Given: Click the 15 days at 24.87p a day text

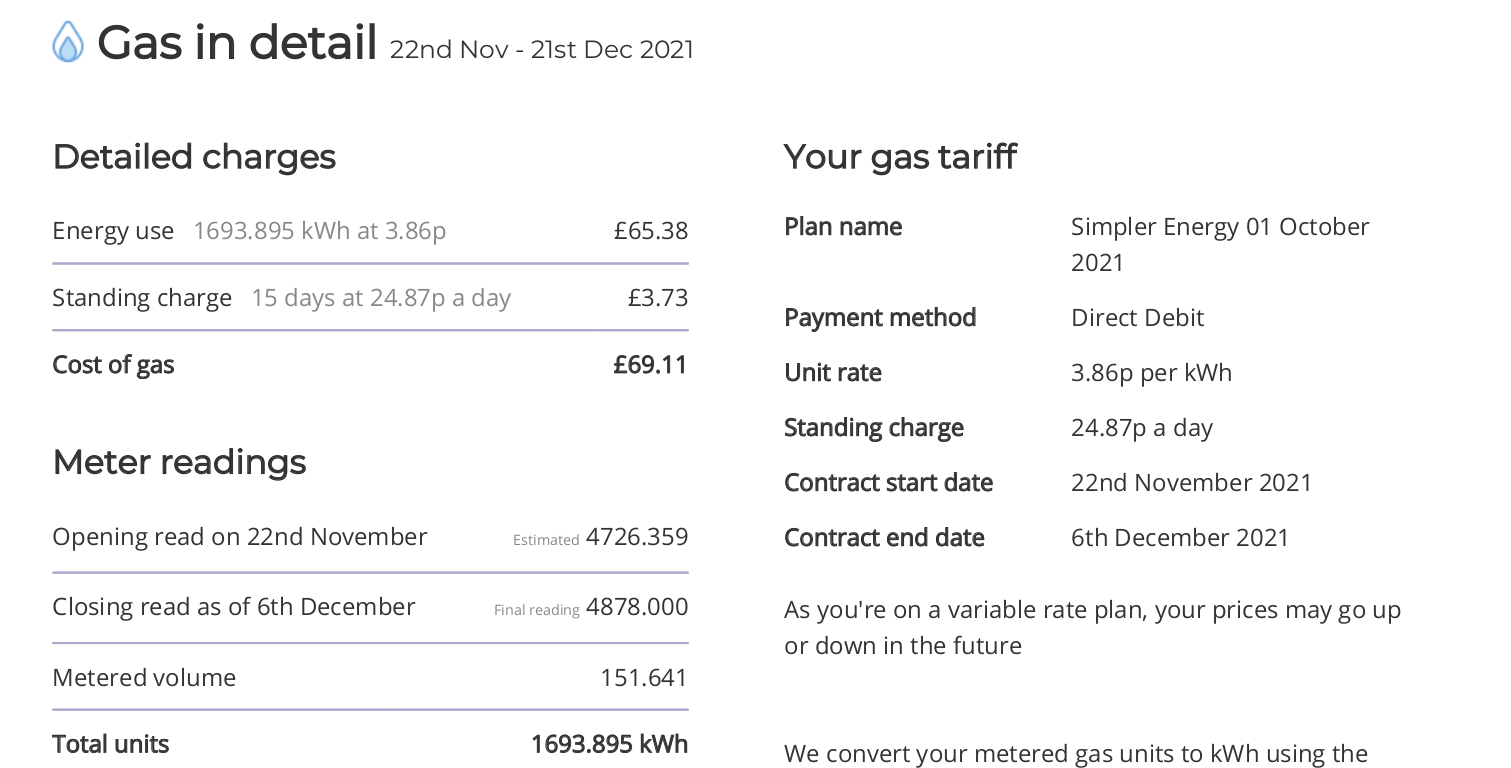Looking at the screenshot, I should pyautogui.click(x=381, y=298).
